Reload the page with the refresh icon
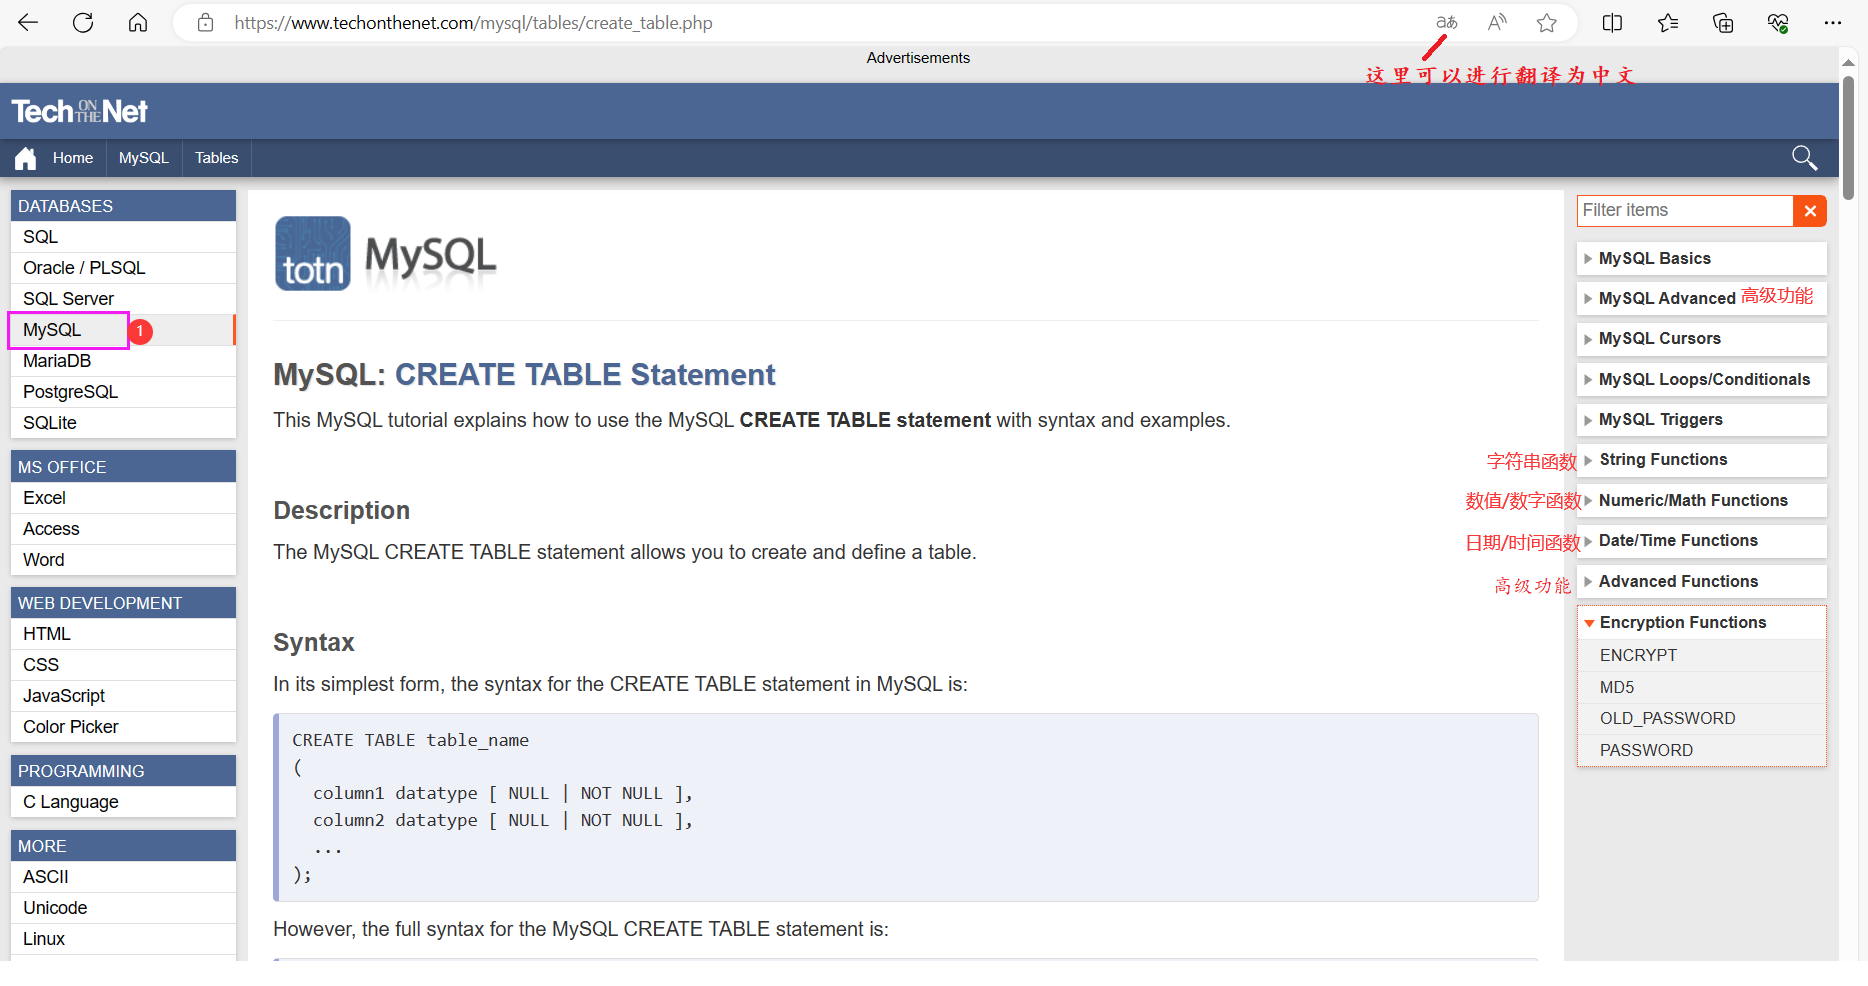Viewport: 1868px width, 986px height. [83, 22]
